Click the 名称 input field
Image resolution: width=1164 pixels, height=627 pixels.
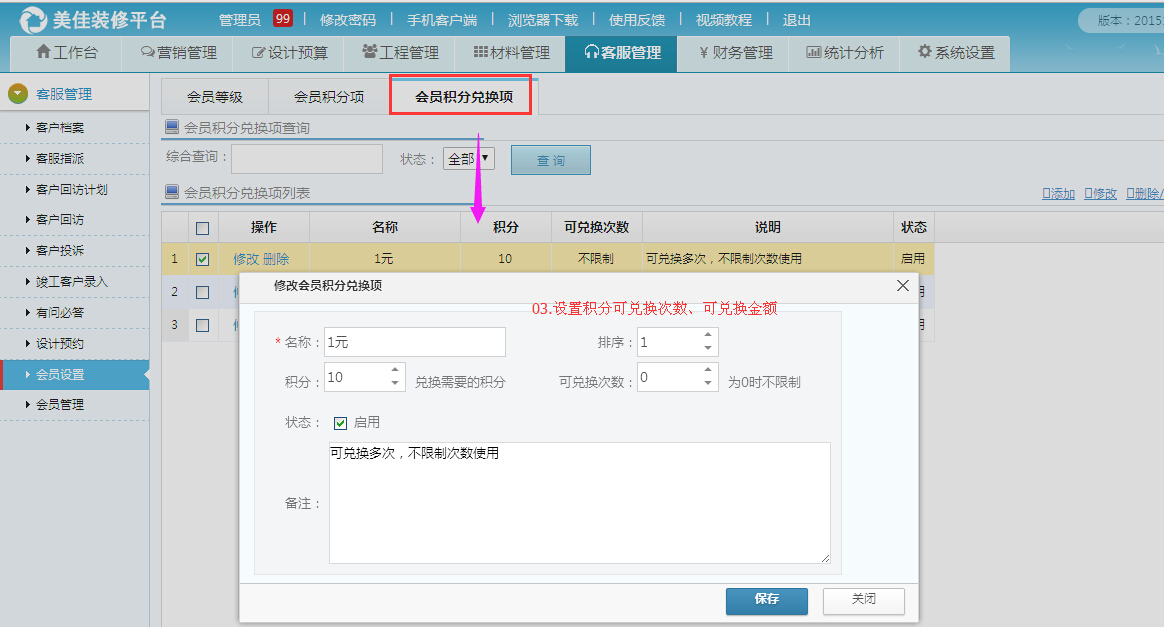pos(415,342)
